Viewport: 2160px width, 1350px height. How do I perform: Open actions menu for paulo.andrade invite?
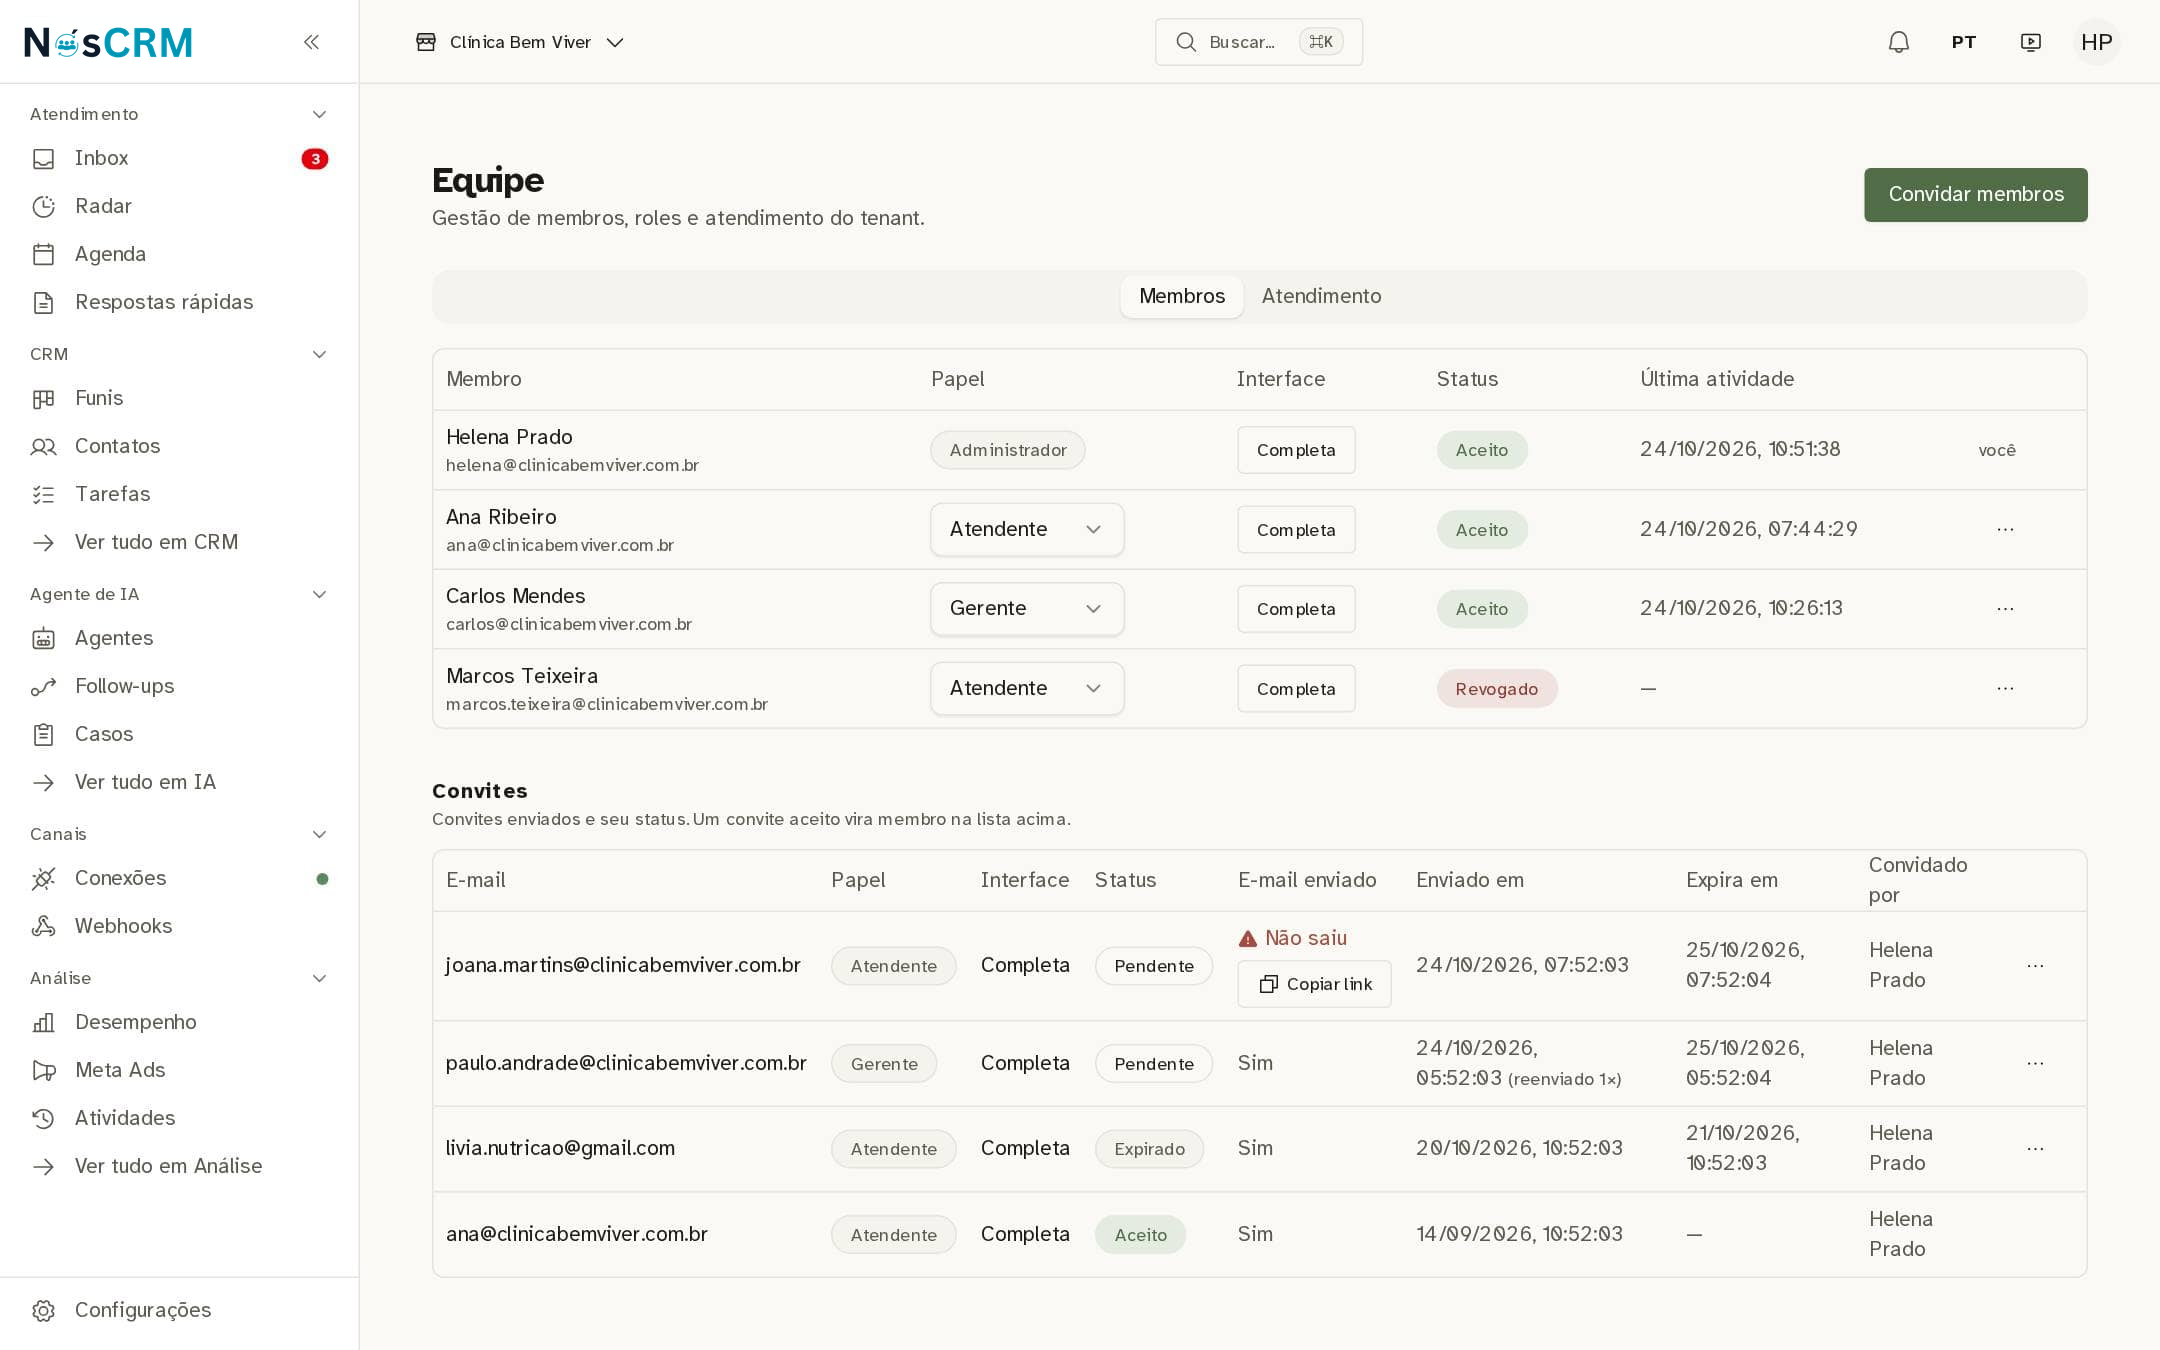point(2035,1064)
